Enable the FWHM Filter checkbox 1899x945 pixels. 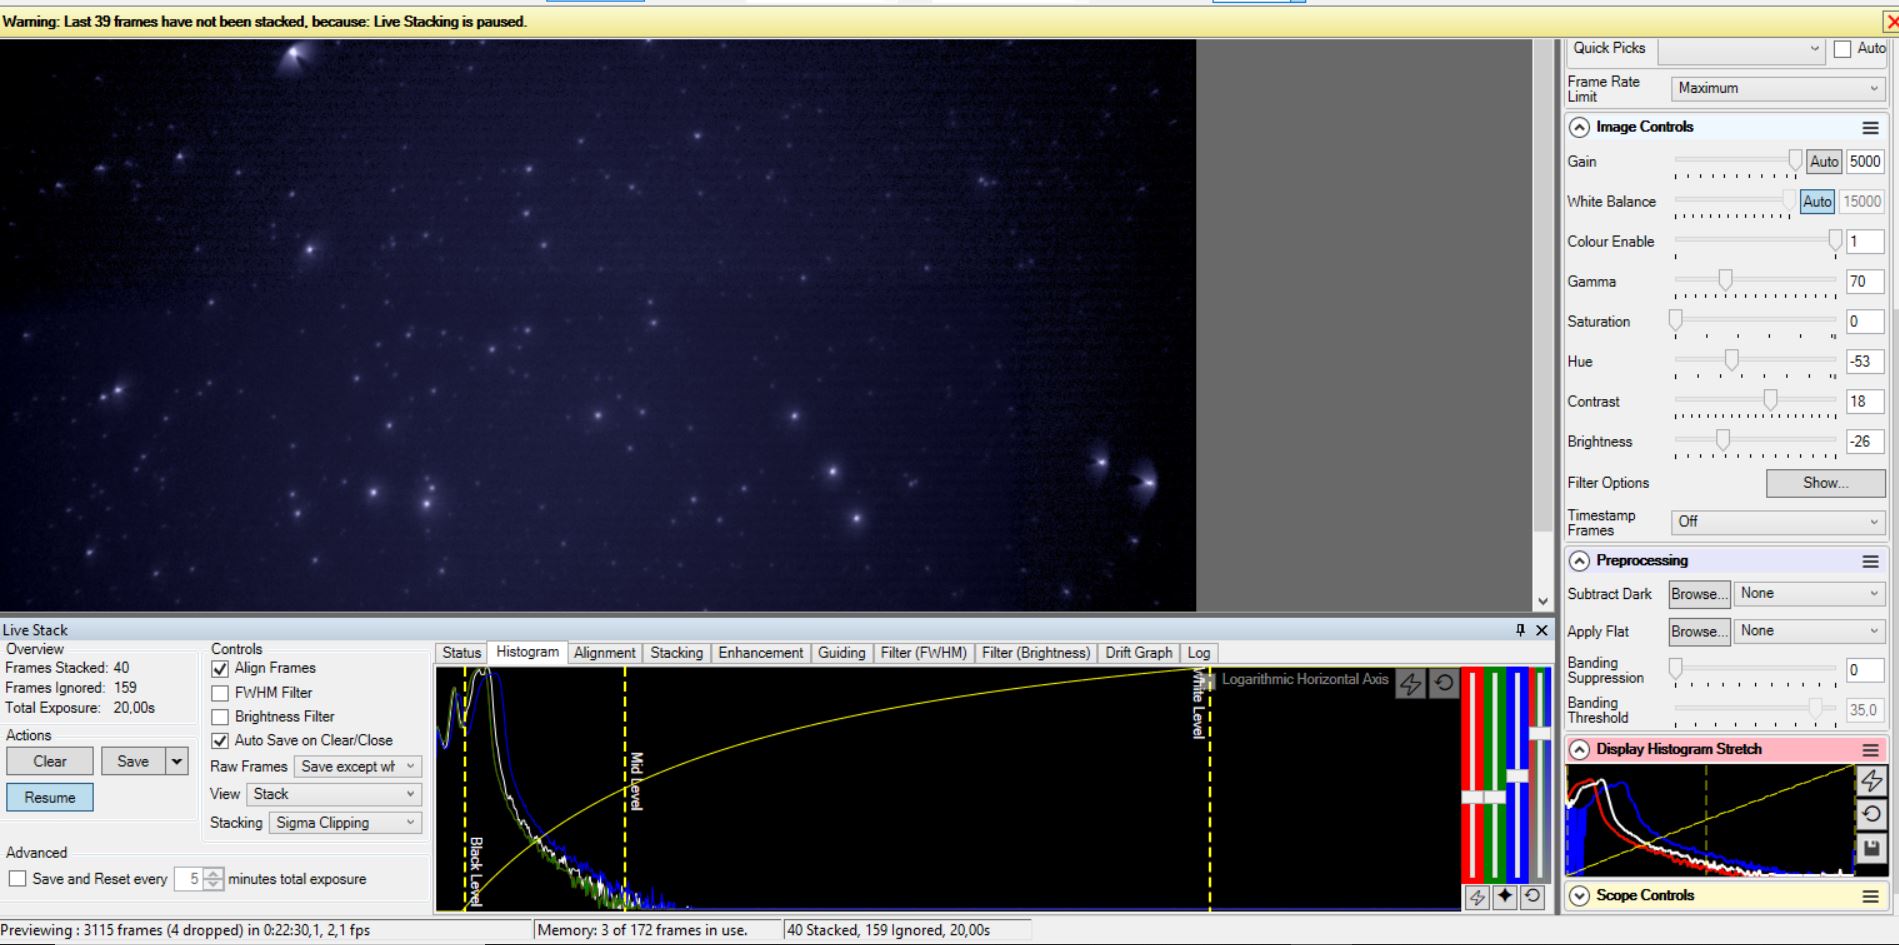point(220,693)
